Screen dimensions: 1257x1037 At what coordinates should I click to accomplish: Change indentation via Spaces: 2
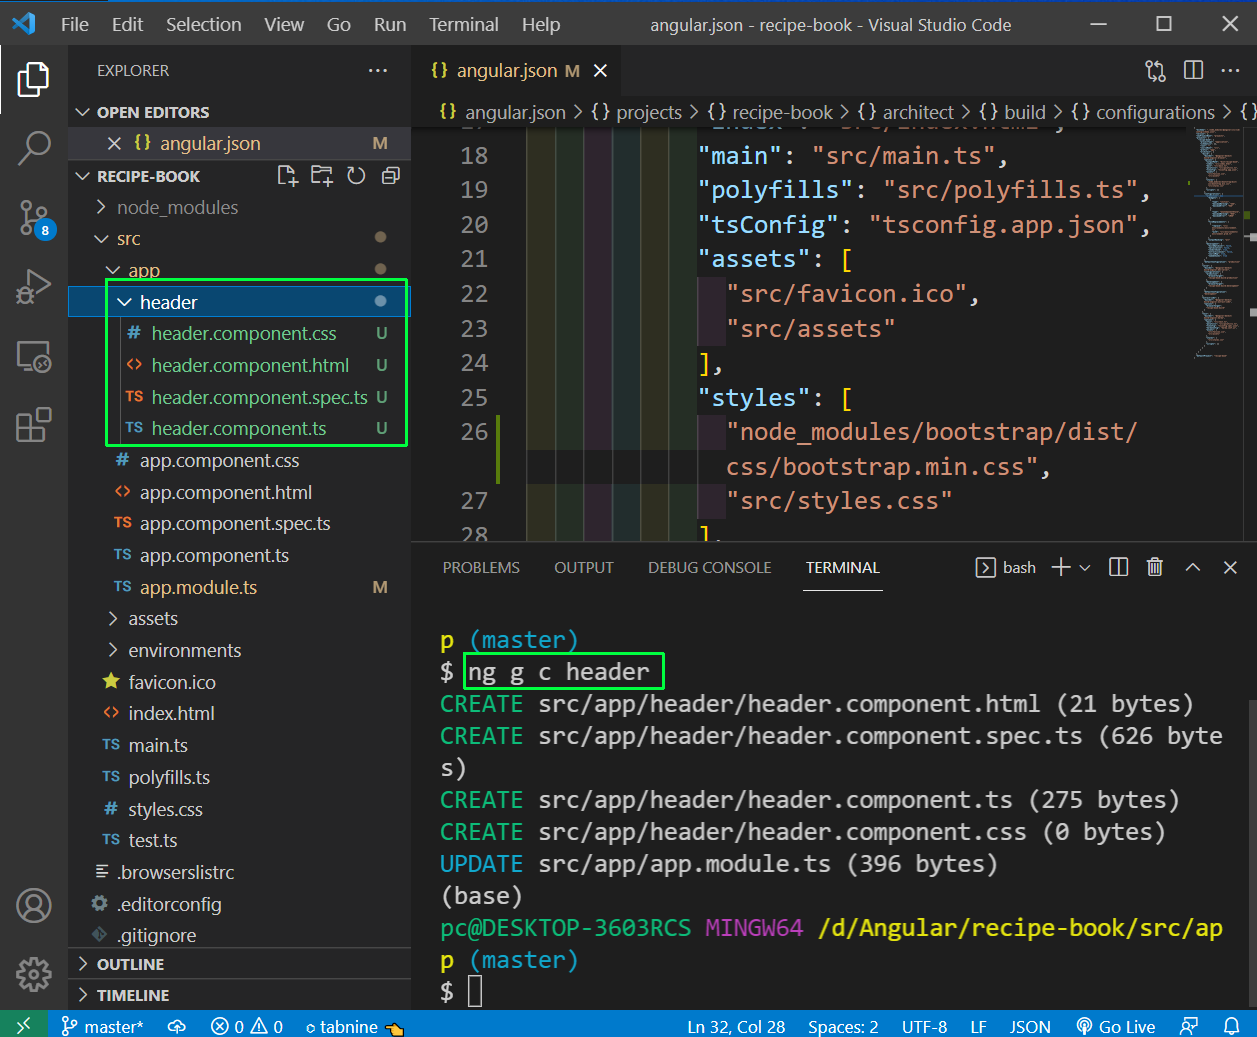pos(843,1026)
